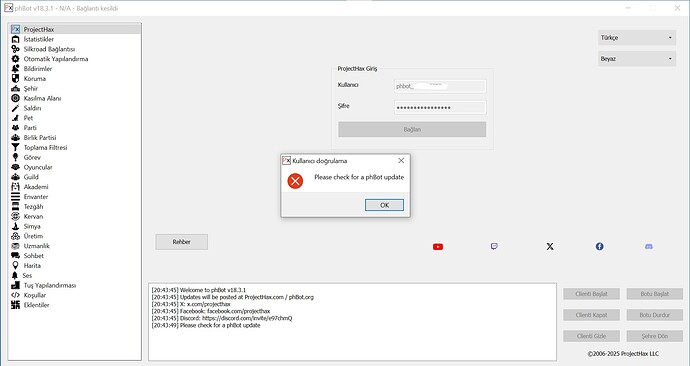Viewport: 690px width, 366px height.
Task: Click the Oyuncular icon
Action: click(15, 167)
